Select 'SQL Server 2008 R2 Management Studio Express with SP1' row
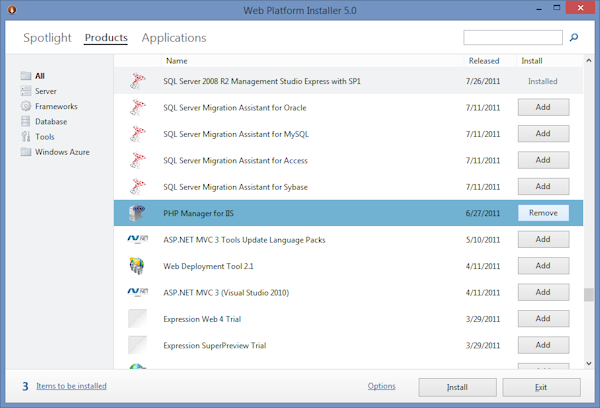600x408 pixels. point(348,81)
